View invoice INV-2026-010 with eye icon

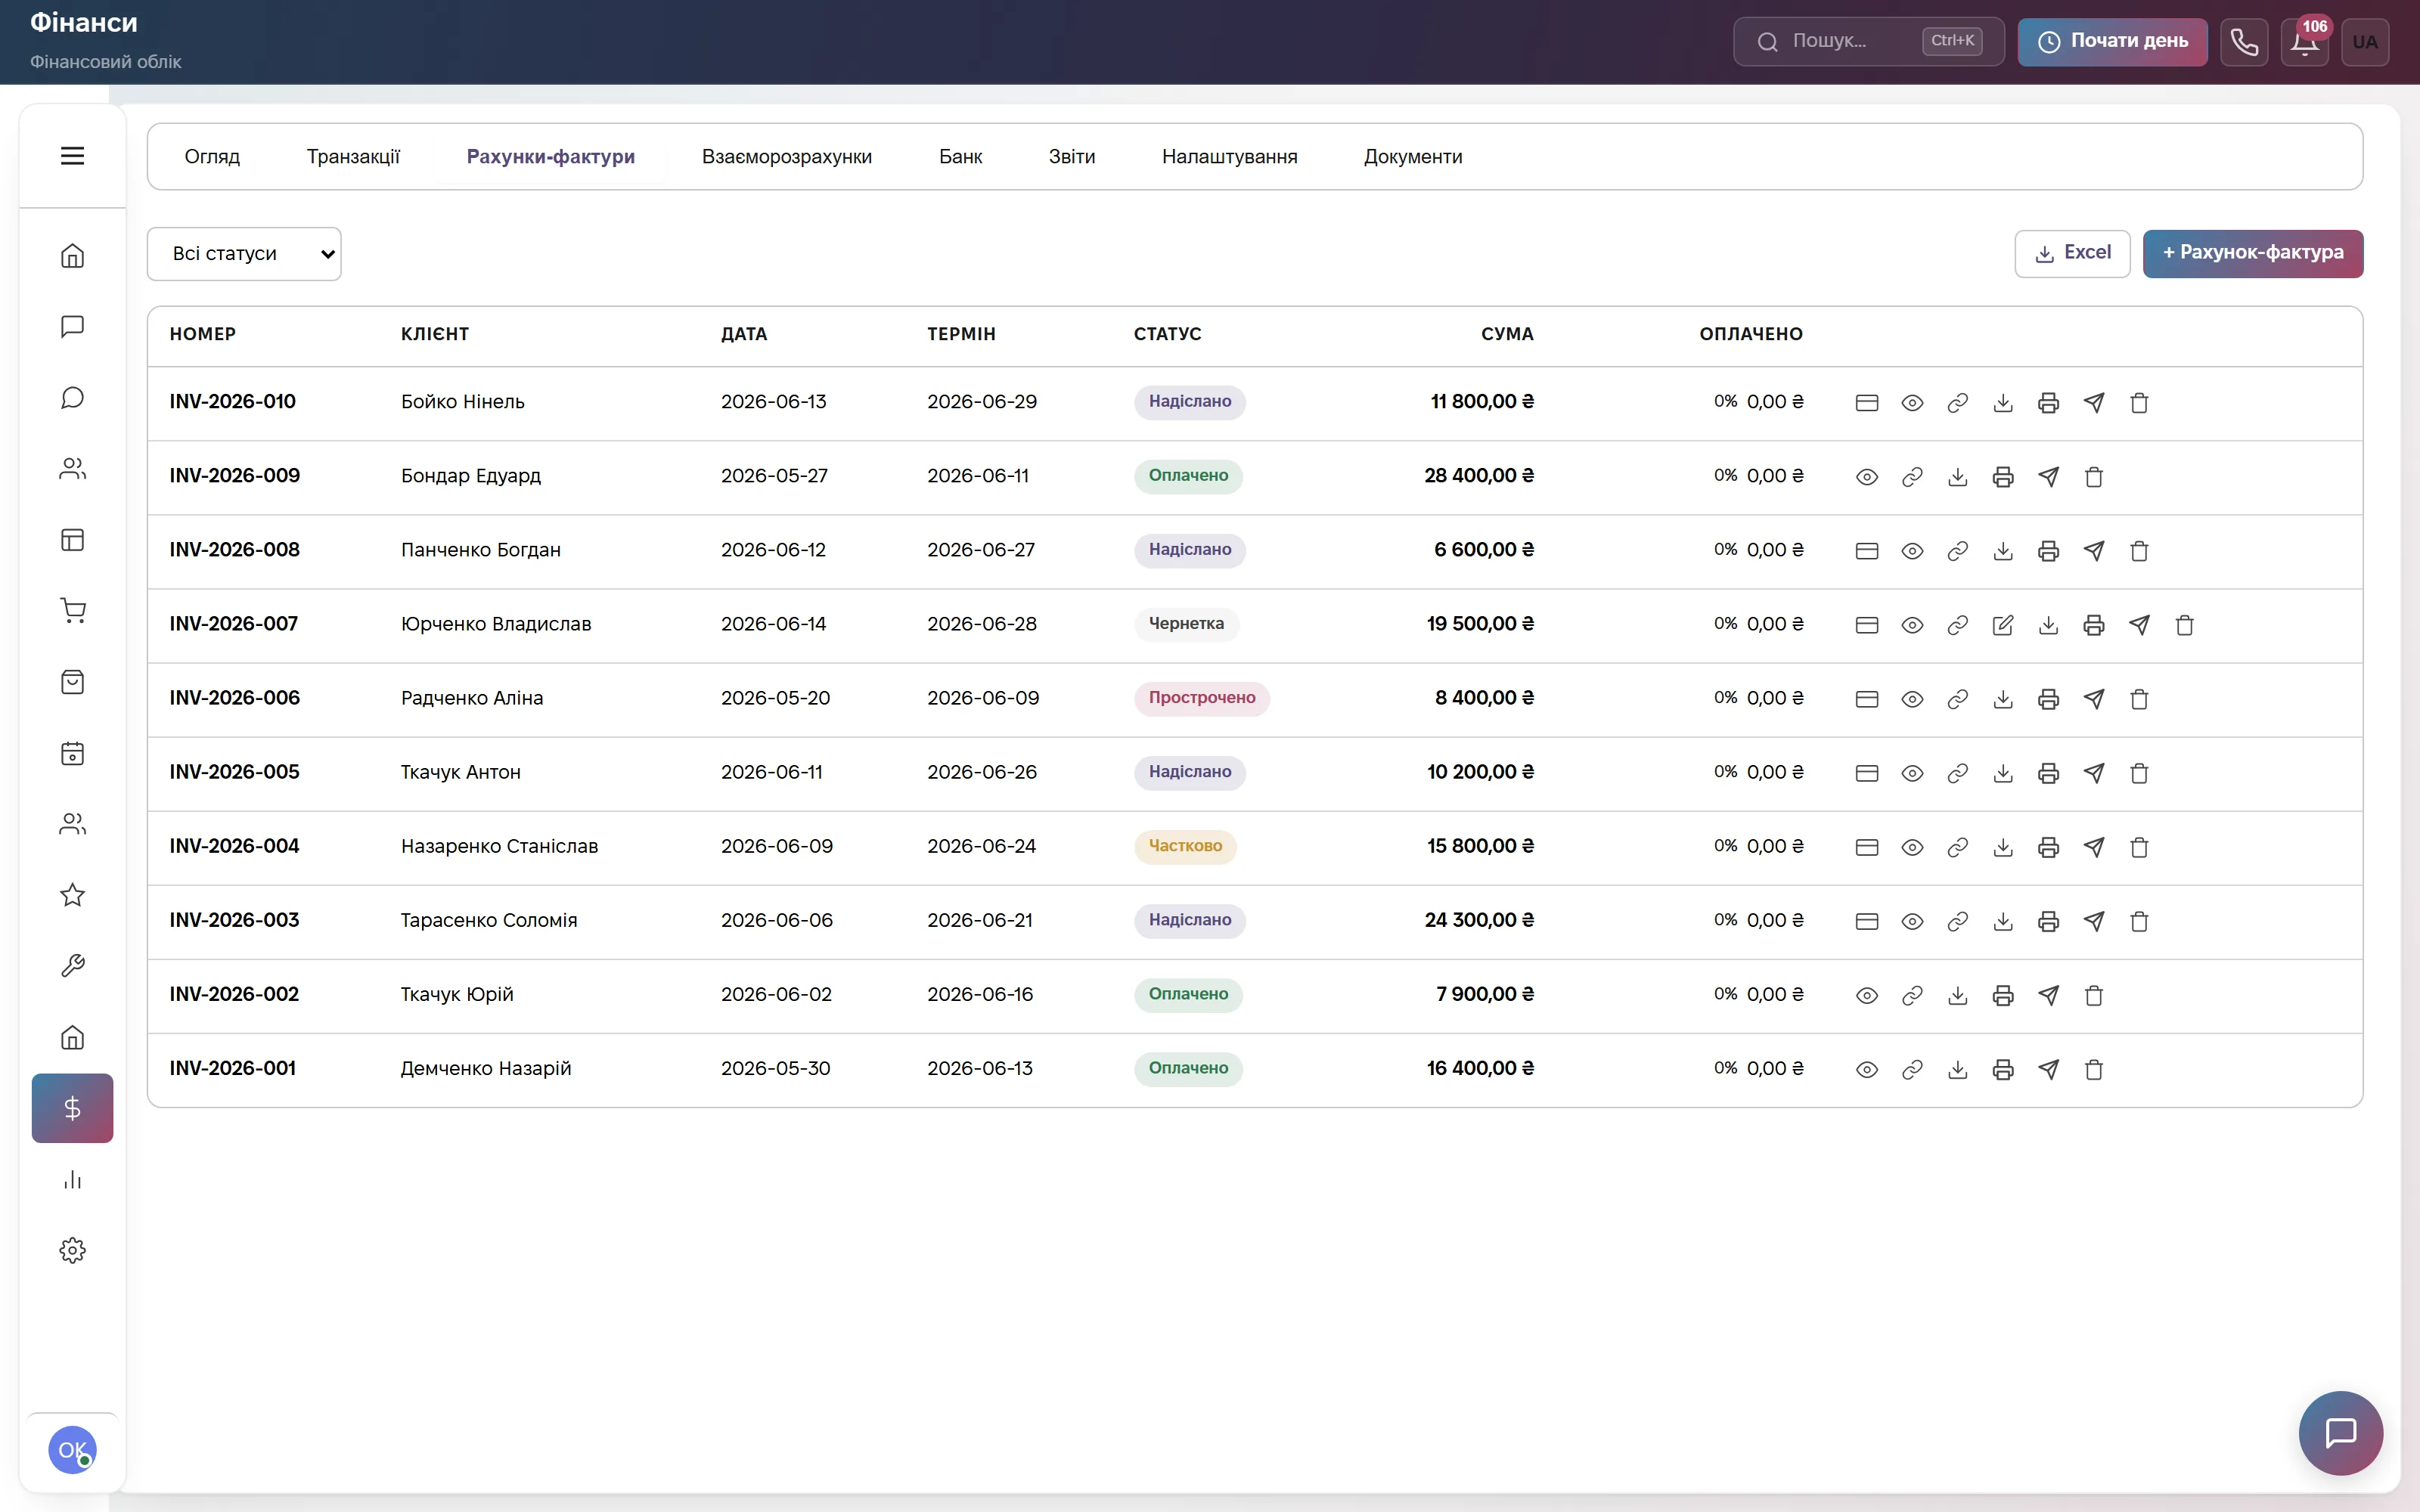pyautogui.click(x=1912, y=403)
